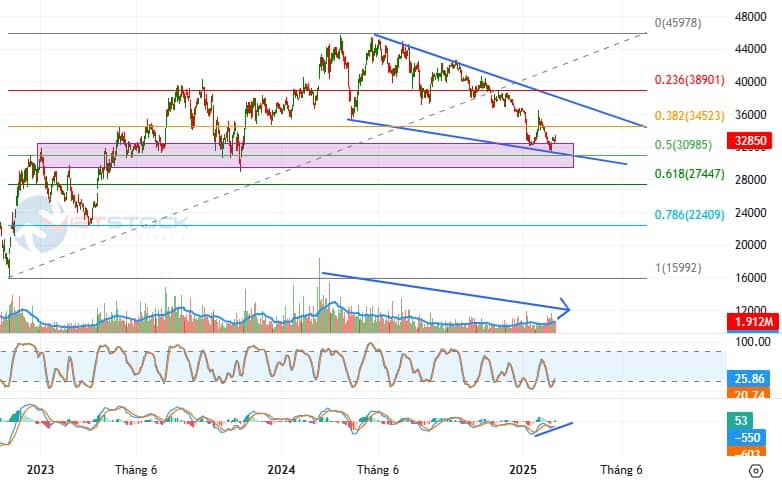Select the 0.786(22409) Fibonacci level label

pos(689,215)
